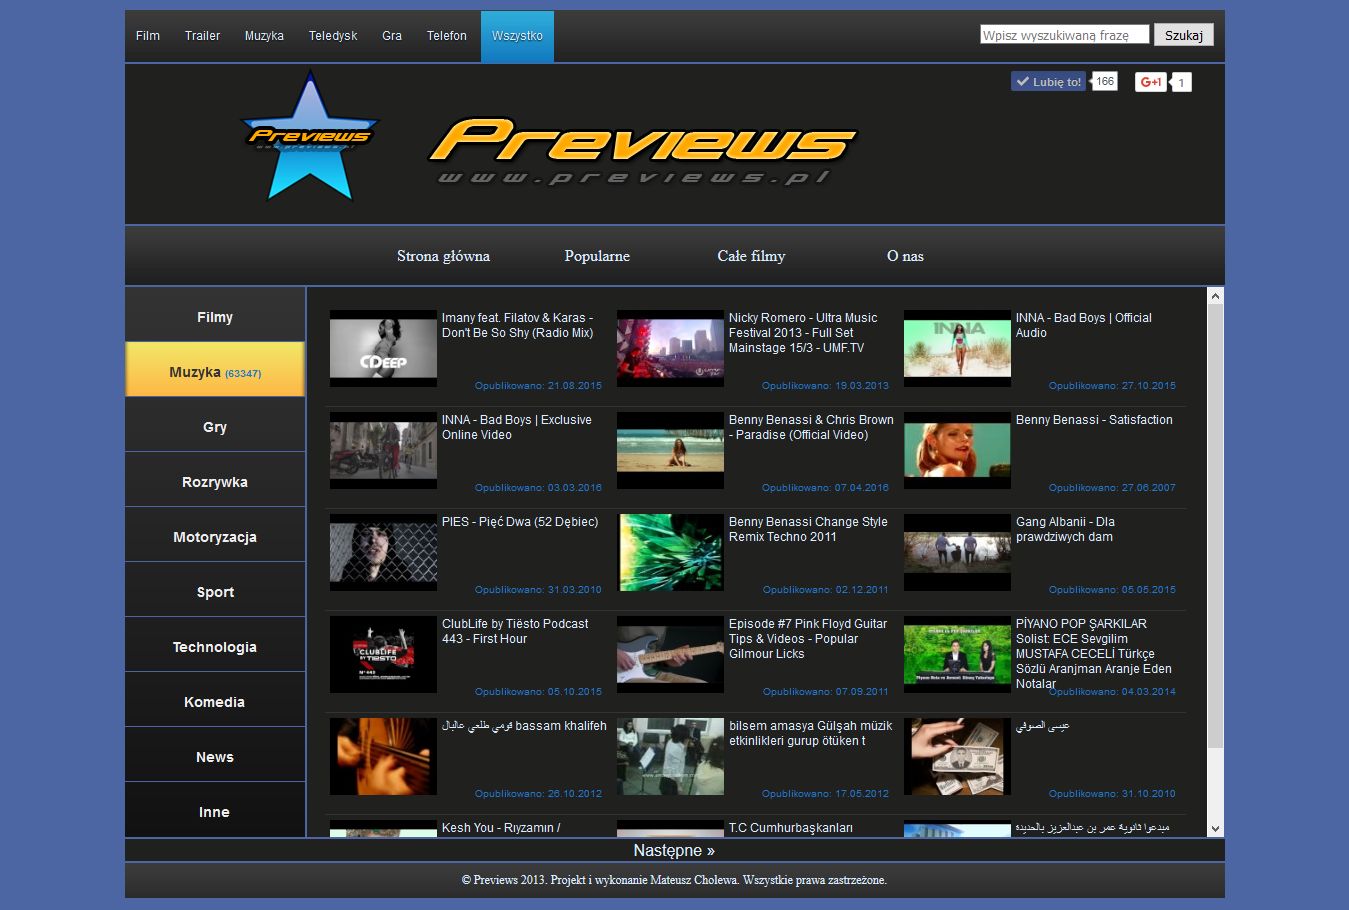
Task: Open the Trailer tab
Action: point(202,36)
